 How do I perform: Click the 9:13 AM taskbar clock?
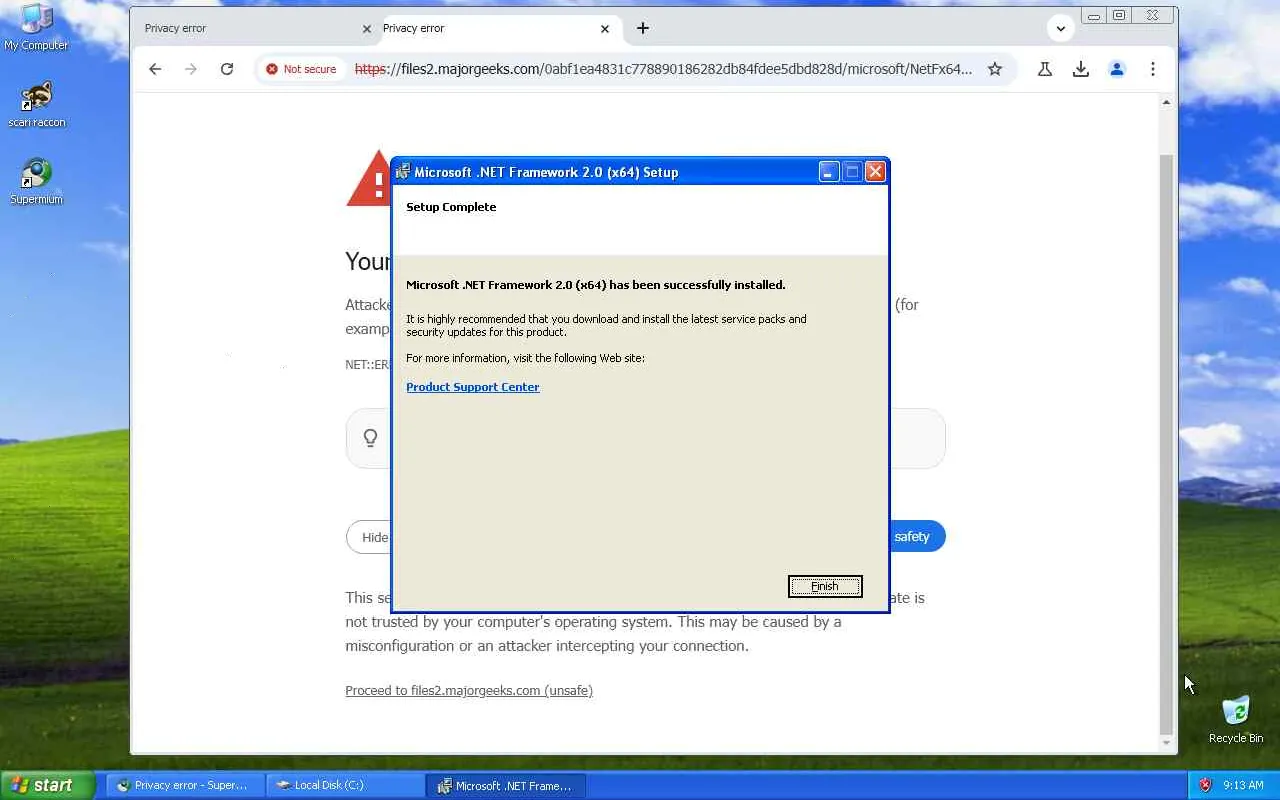(x=1243, y=785)
